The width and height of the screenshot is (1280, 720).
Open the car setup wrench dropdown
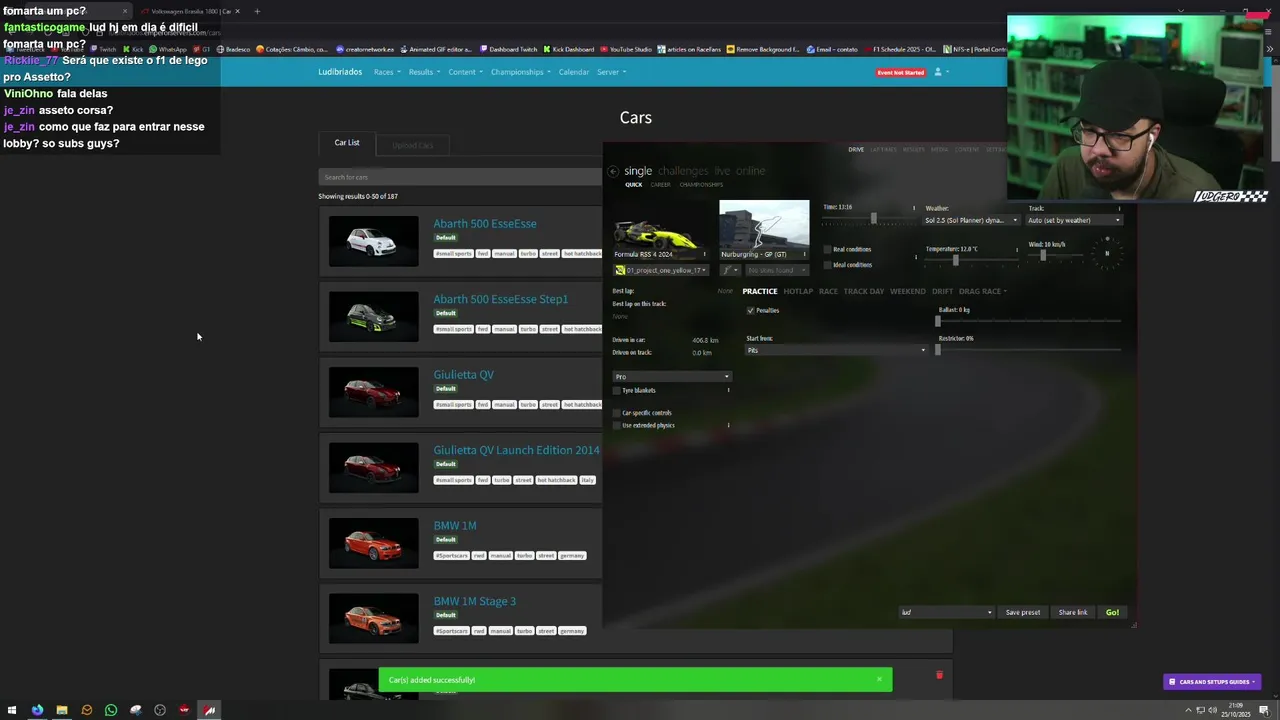coord(730,270)
